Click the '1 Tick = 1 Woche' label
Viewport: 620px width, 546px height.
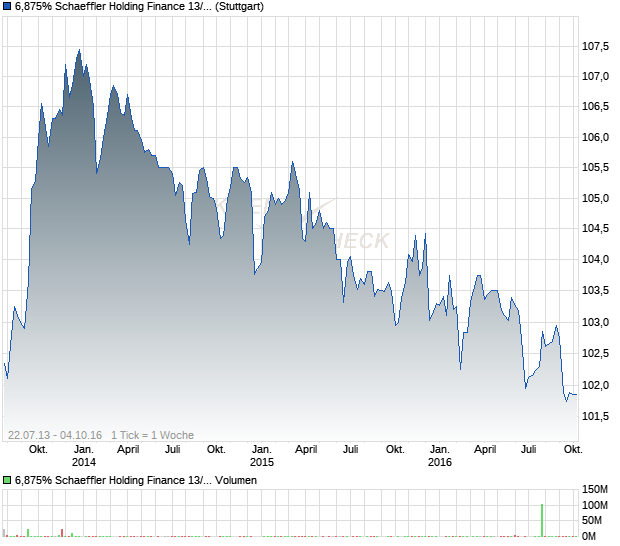152,435
